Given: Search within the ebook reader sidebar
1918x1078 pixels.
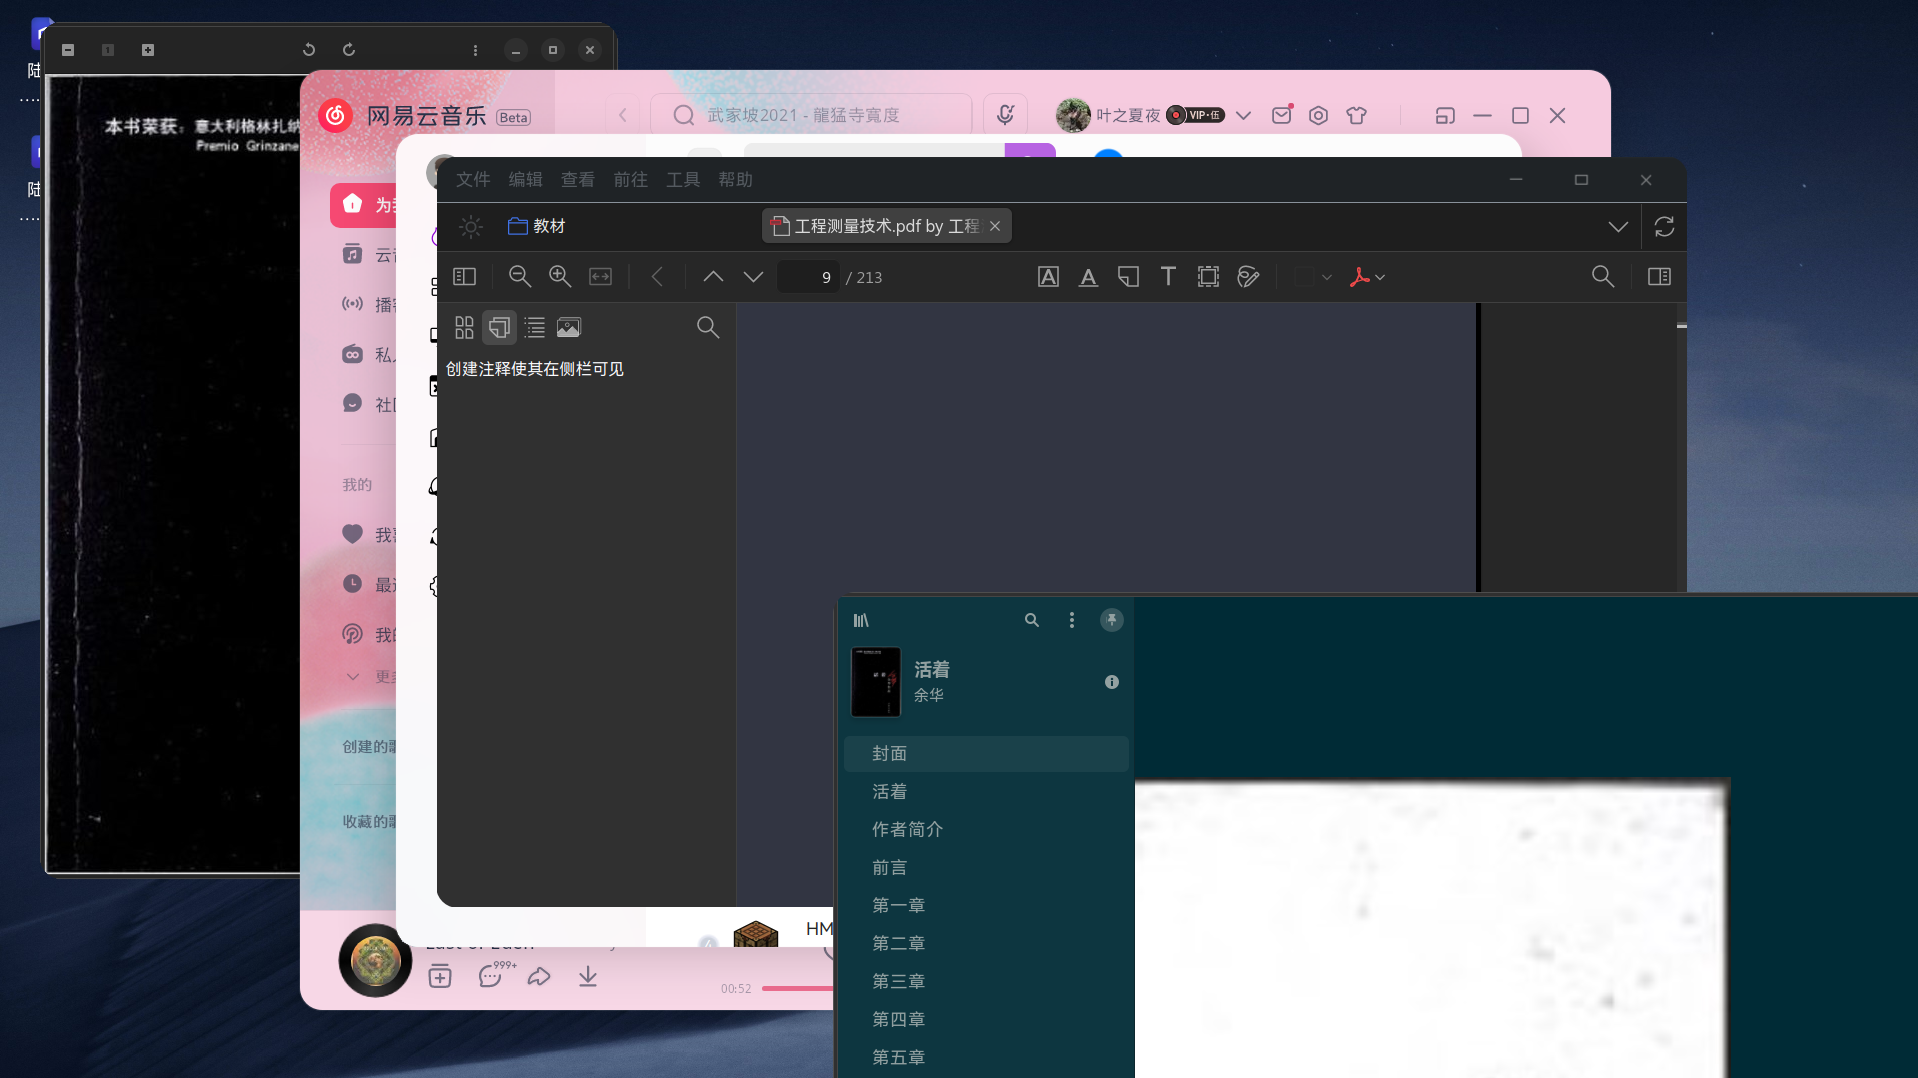Looking at the screenshot, I should pos(1032,621).
